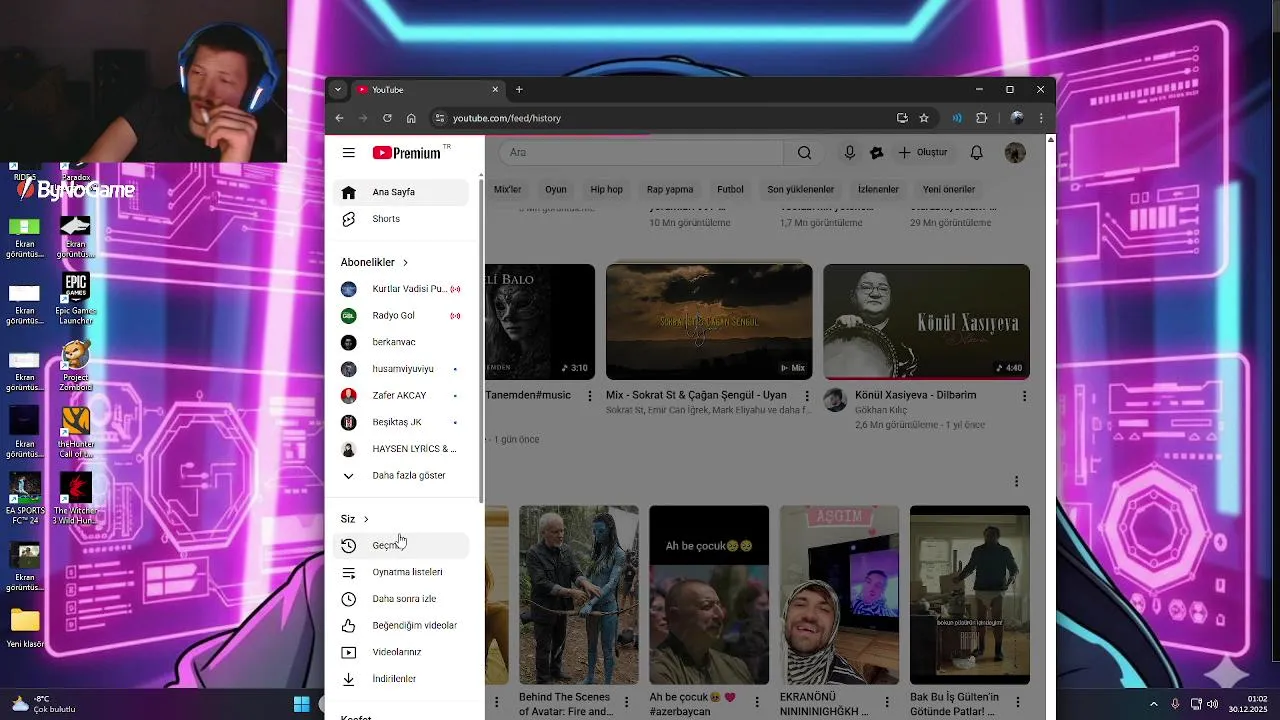Open Chrome's three-dot menu
Image resolution: width=1280 pixels, height=720 pixels.
pyautogui.click(x=1041, y=118)
